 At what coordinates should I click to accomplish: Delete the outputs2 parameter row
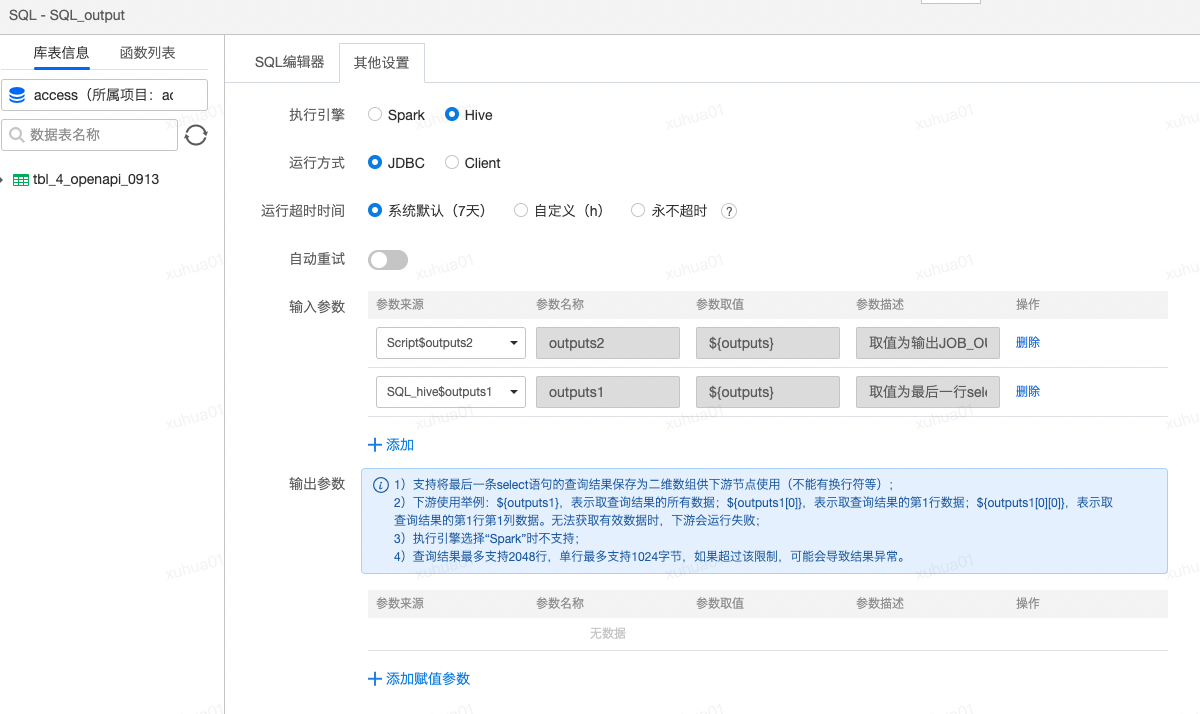1028,343
